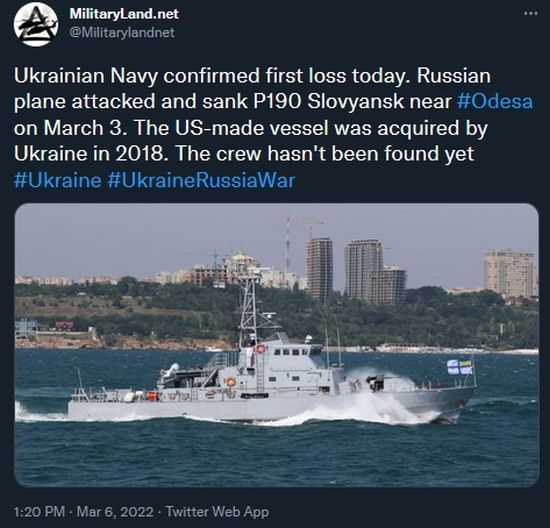This screenshot has width=550, height=528.
Task: Click the boat's wake at the stern
Action: (x=39, y=413)
